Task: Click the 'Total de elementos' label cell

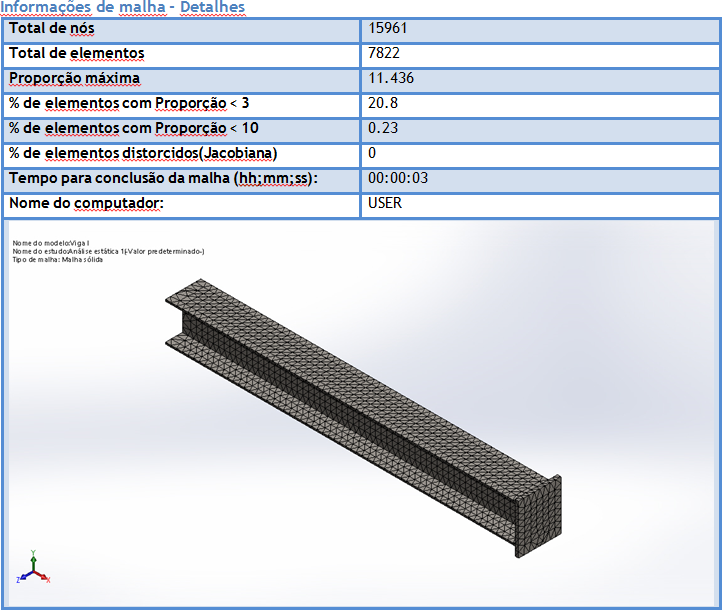Action: pos(76,54)
